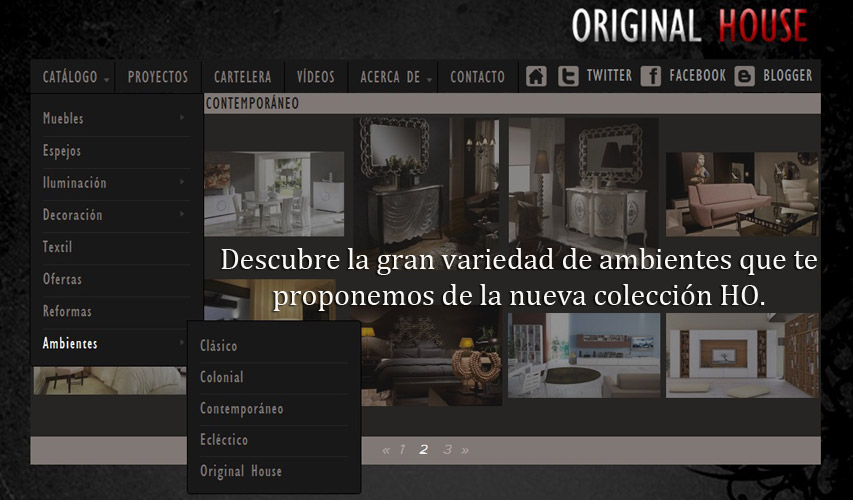Expand the Ambientes submenu arrow
Screen dimensions: 853x500
point(182,342)
